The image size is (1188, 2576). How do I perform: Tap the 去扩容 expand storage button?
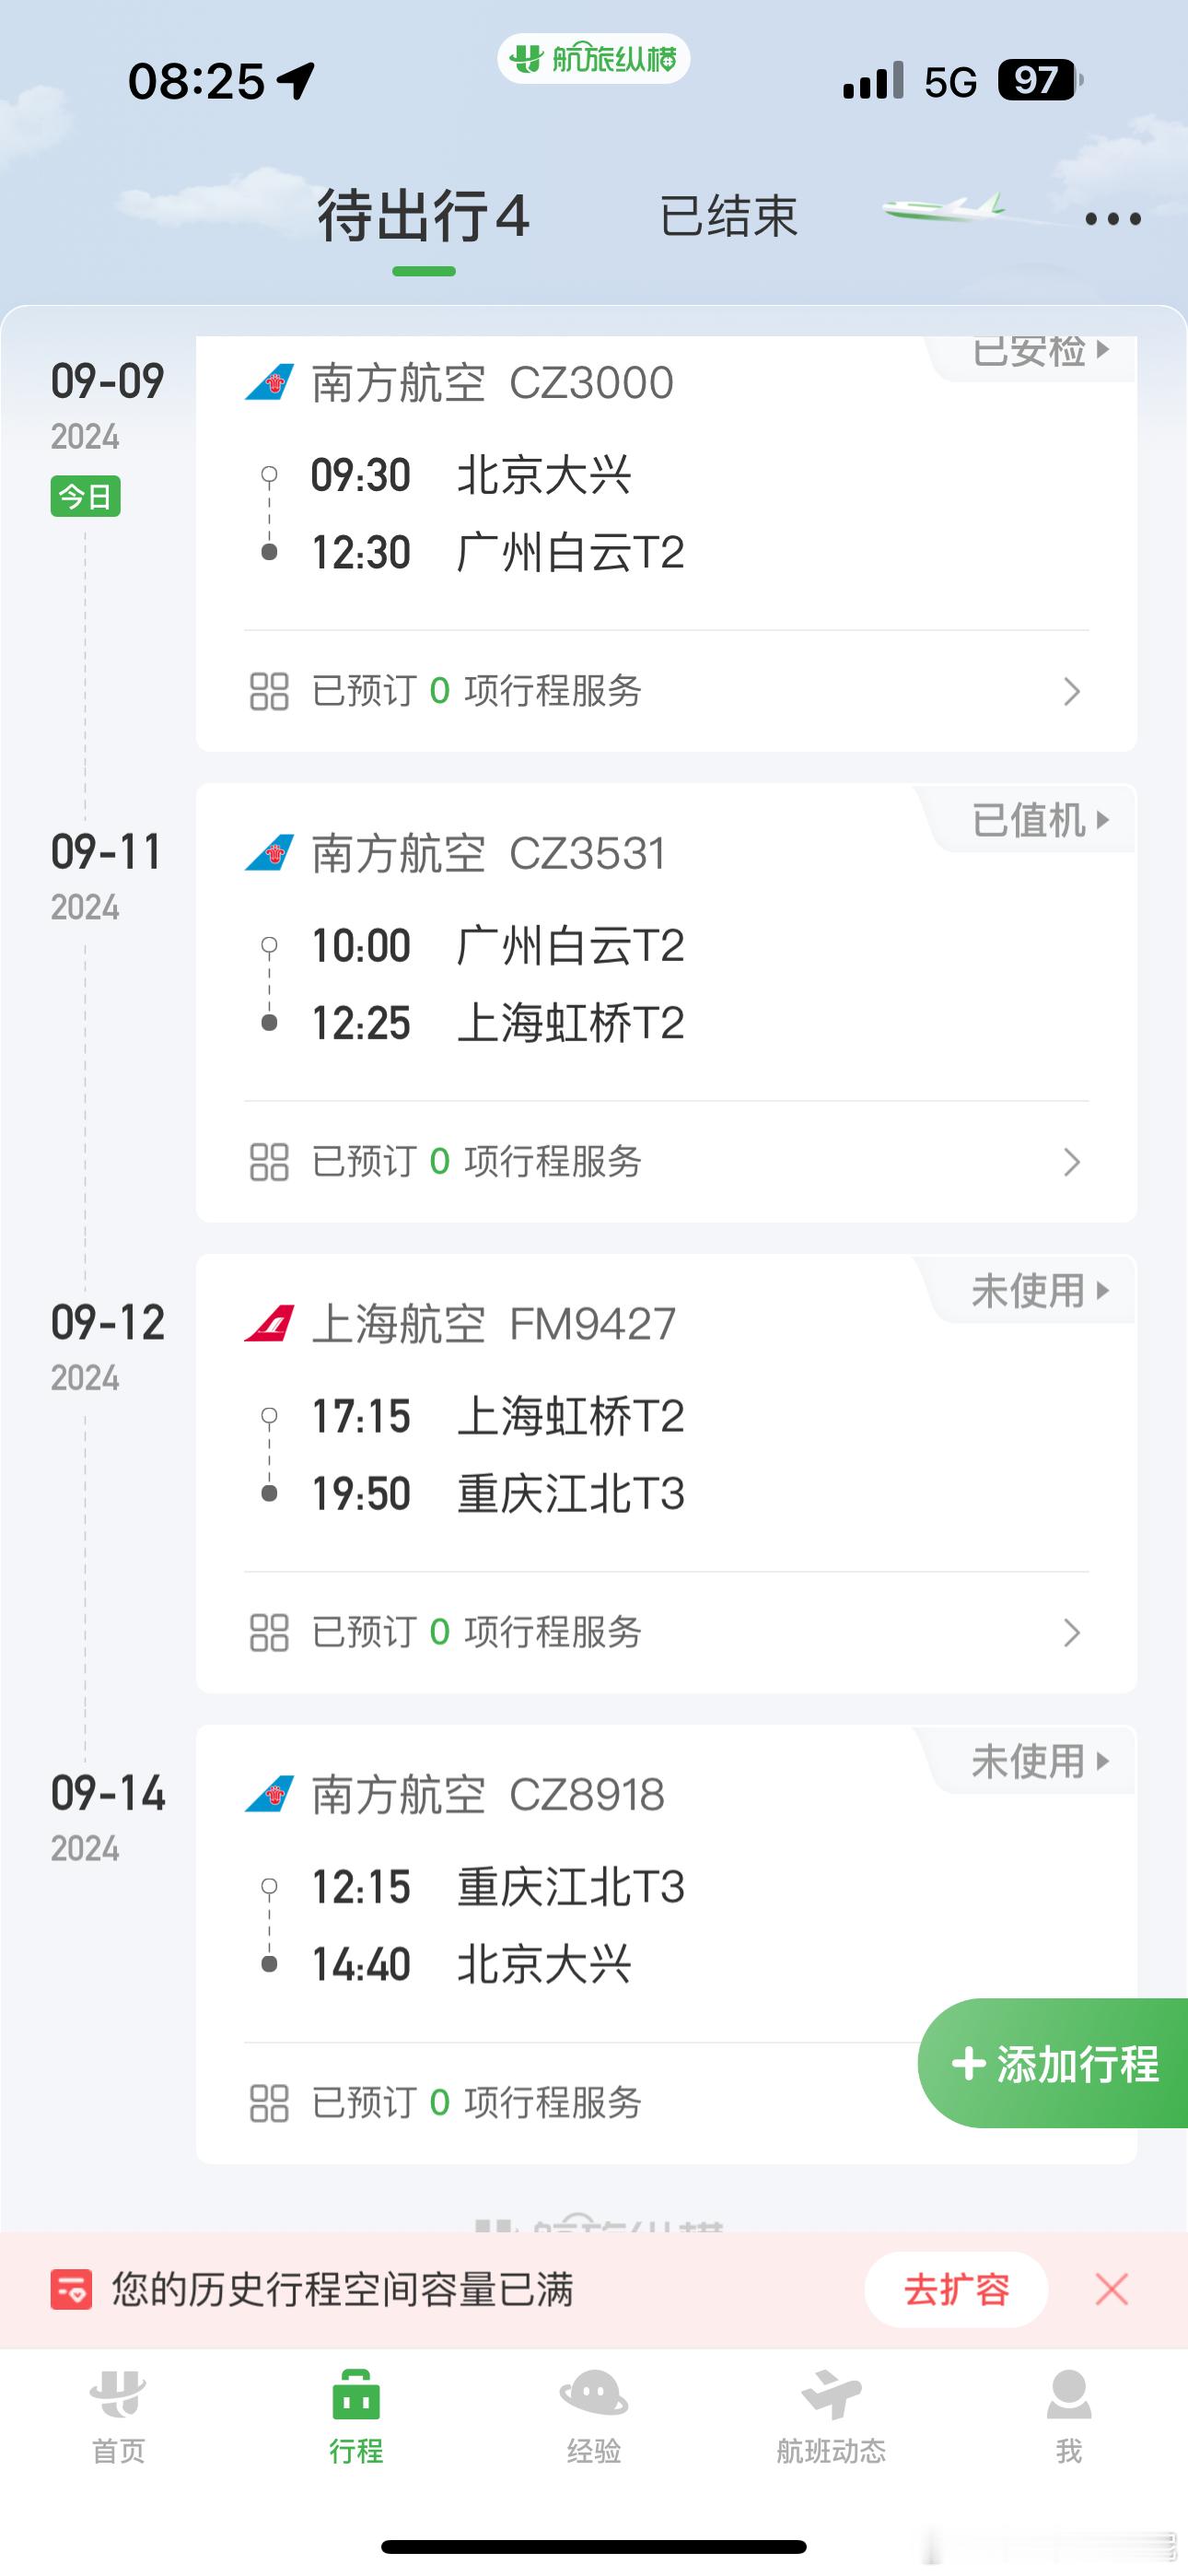coord(956,2289)
